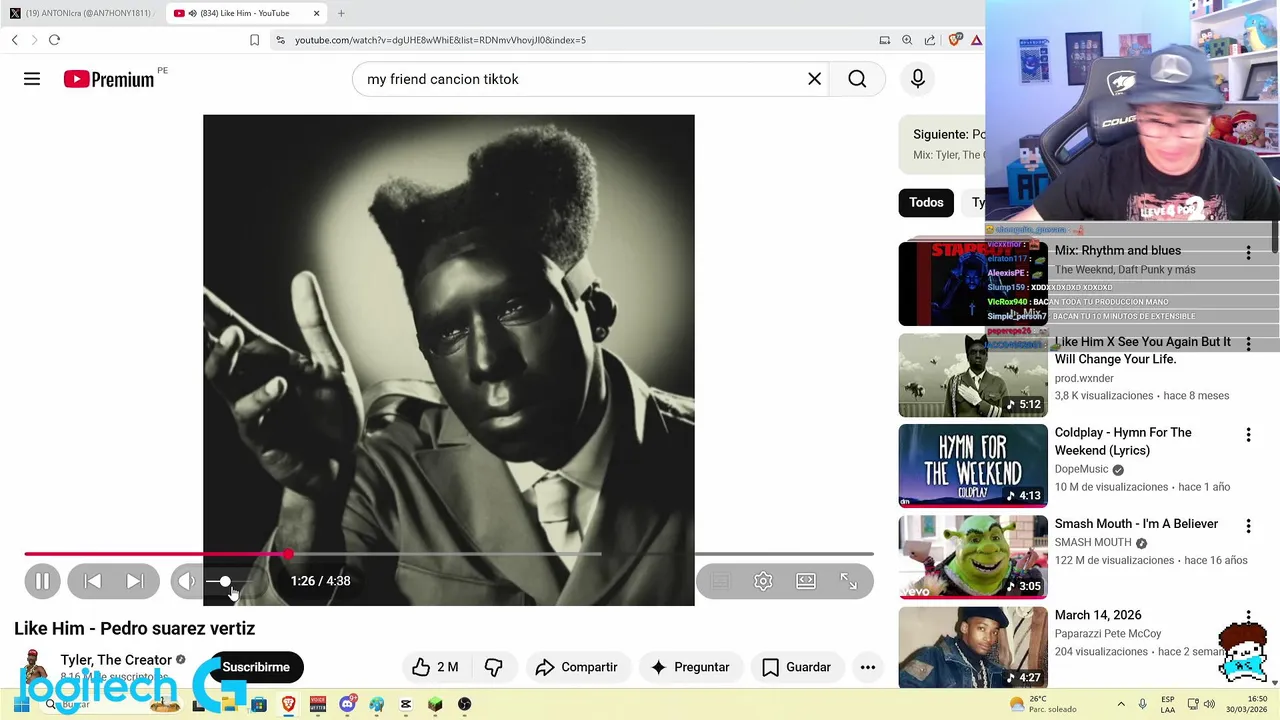Screen dimensions: 1280x720
Task: Click Compartir to share video
Action: click(576, 667)
